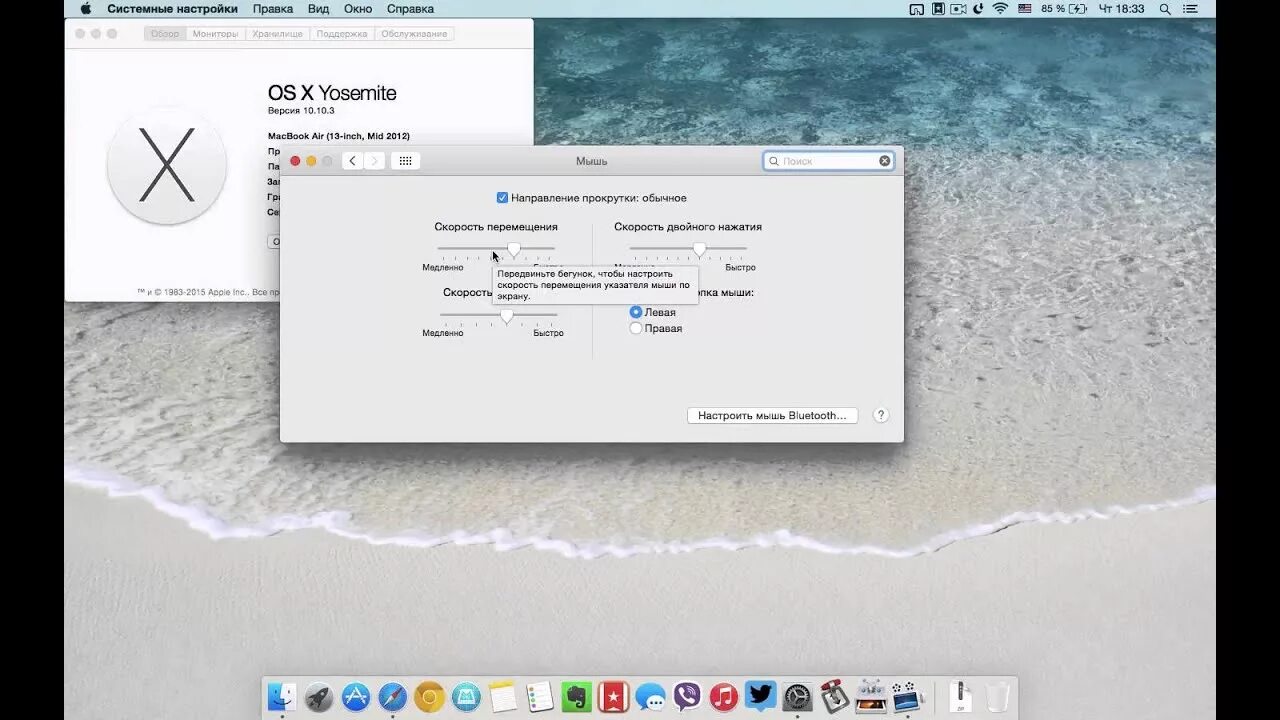The width and height of the screenshot is (1280, 720).
Task: Open Системные настройки menu
Action: tap(173, 9)
